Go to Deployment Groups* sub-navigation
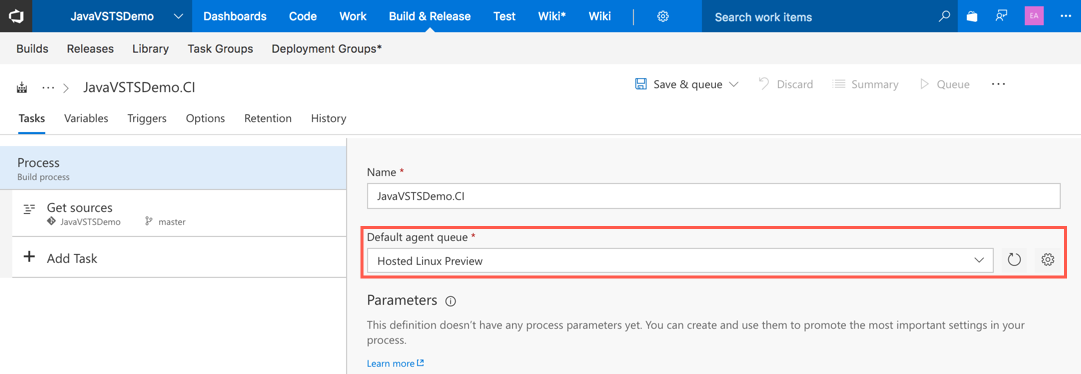Viewport: 1081px width, 374px height. tap(327, 49)
